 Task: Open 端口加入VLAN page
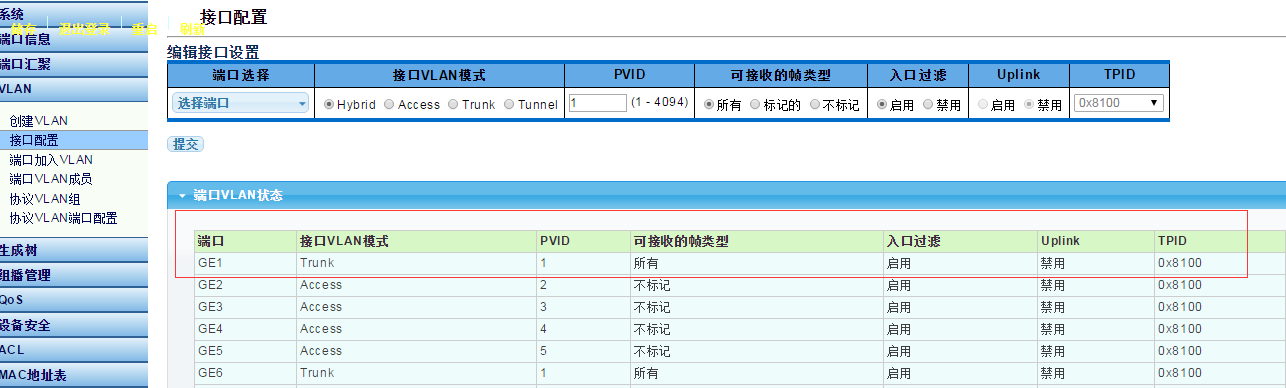click(x=51, y=160)
